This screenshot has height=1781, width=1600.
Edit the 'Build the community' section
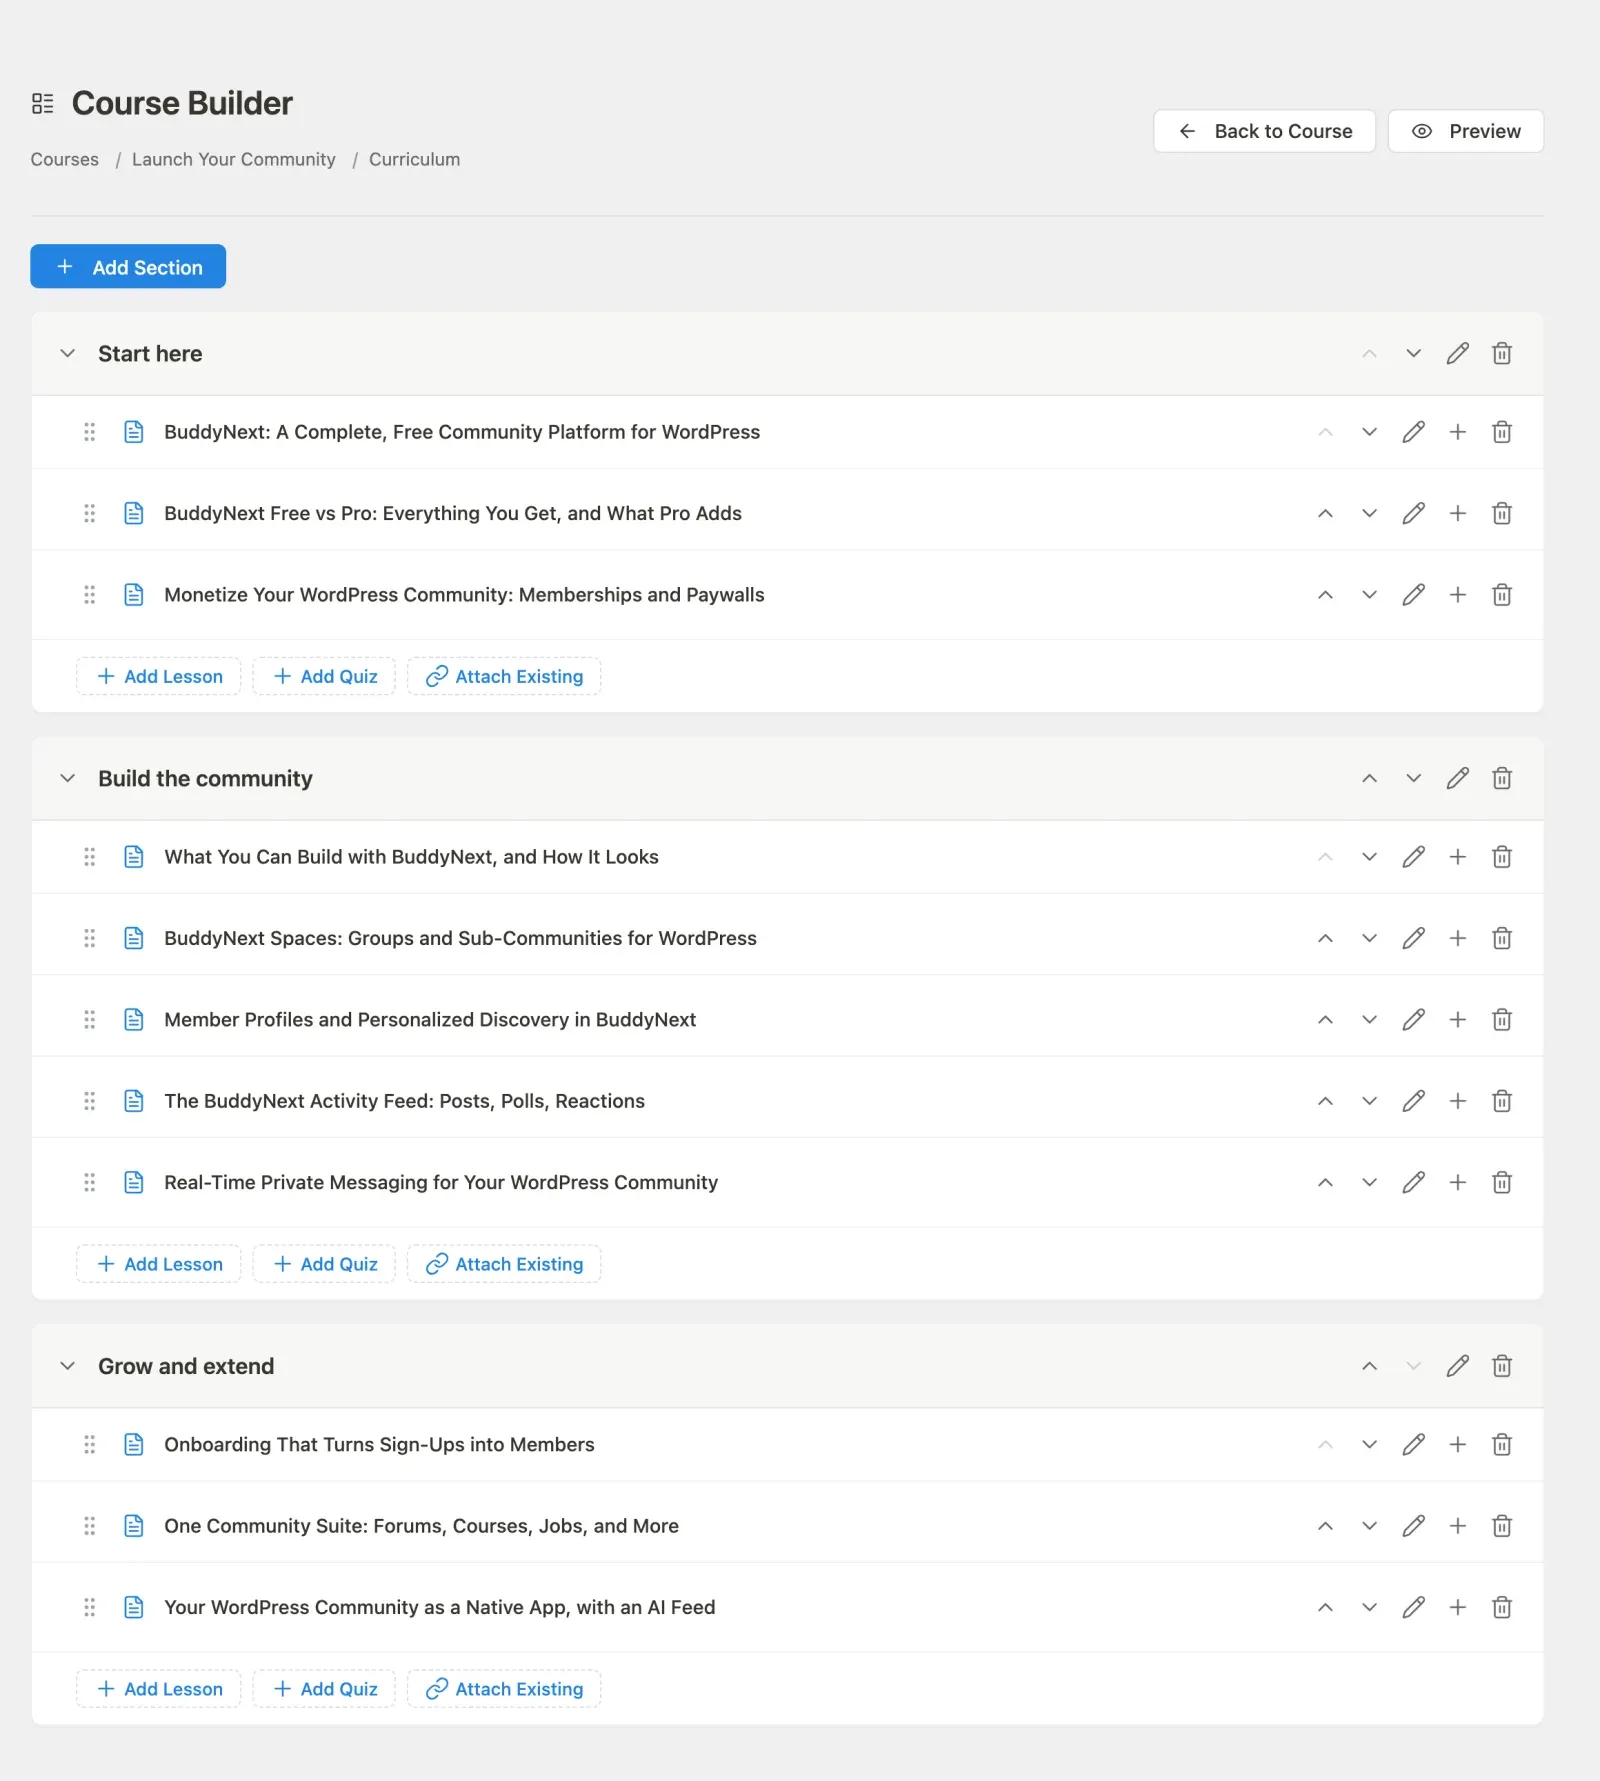pos(1457,779)
